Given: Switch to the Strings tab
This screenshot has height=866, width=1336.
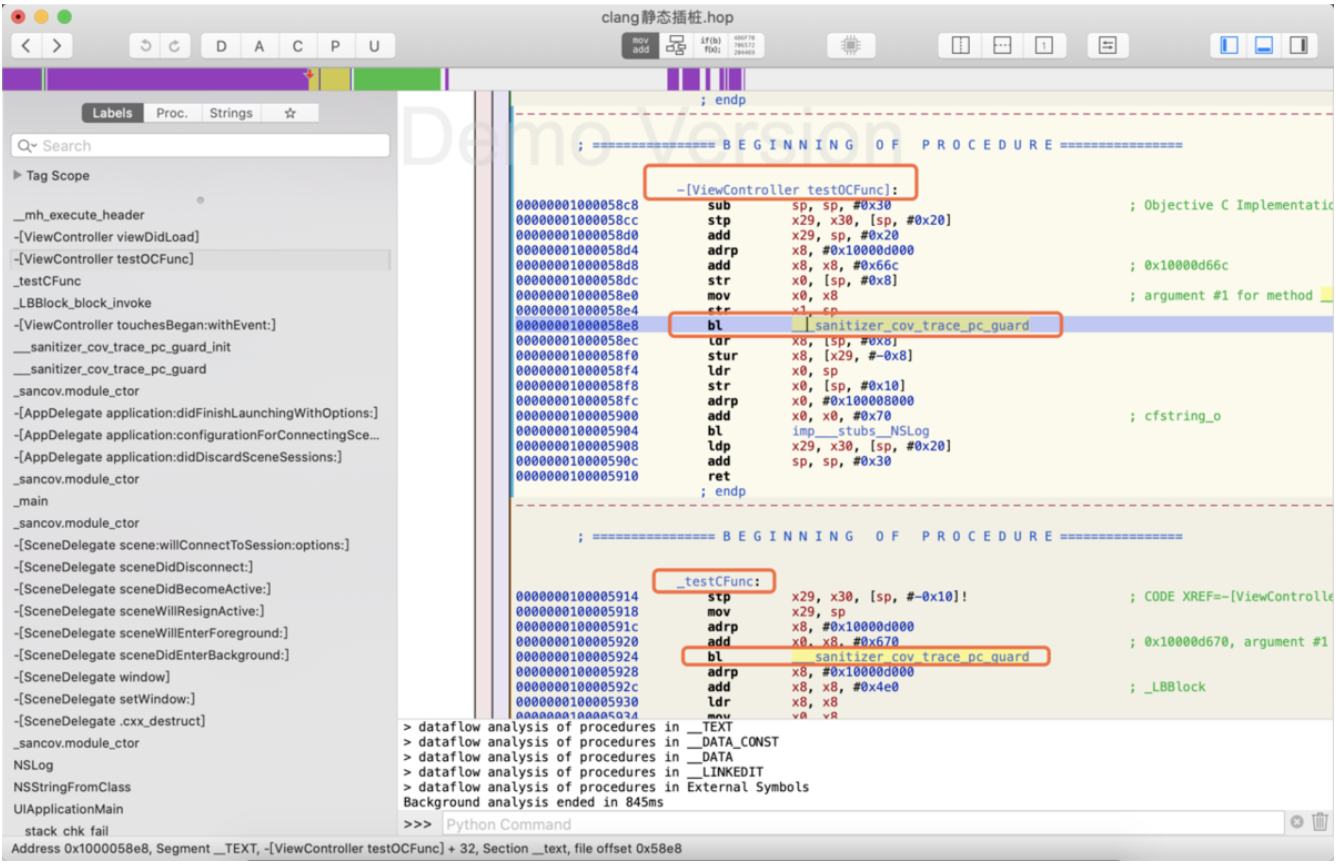Looking at the screenshot, I should 231,113.
